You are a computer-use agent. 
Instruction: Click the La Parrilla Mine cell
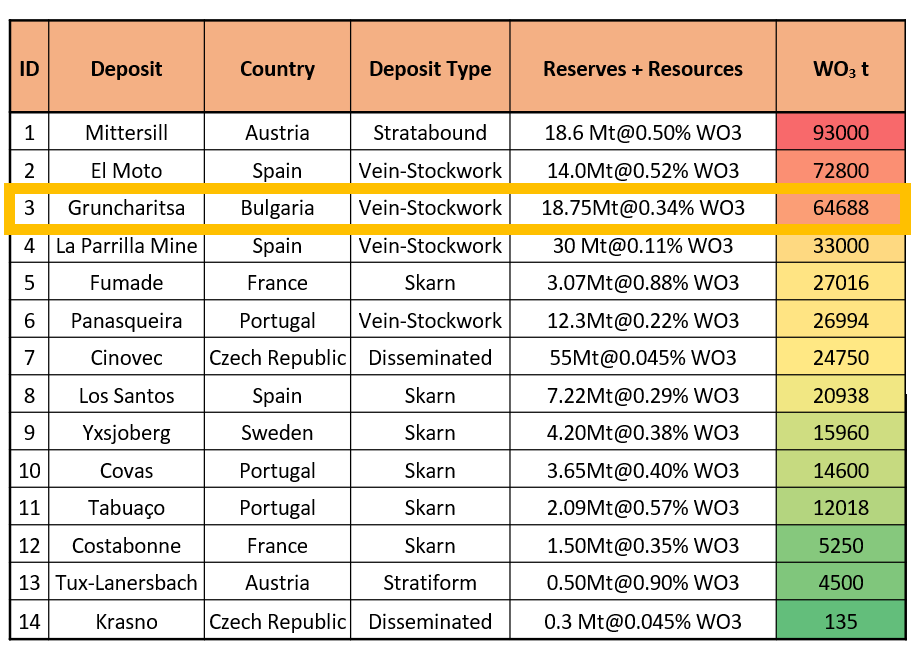[126, 245]
